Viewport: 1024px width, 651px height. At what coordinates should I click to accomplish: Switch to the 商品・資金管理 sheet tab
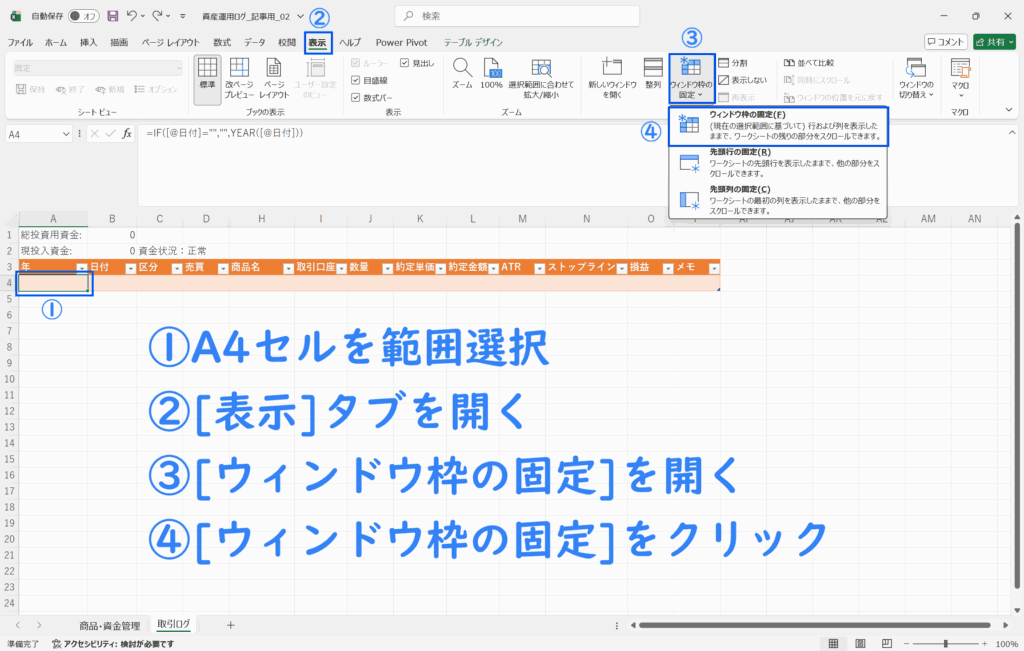coord(109,625)
